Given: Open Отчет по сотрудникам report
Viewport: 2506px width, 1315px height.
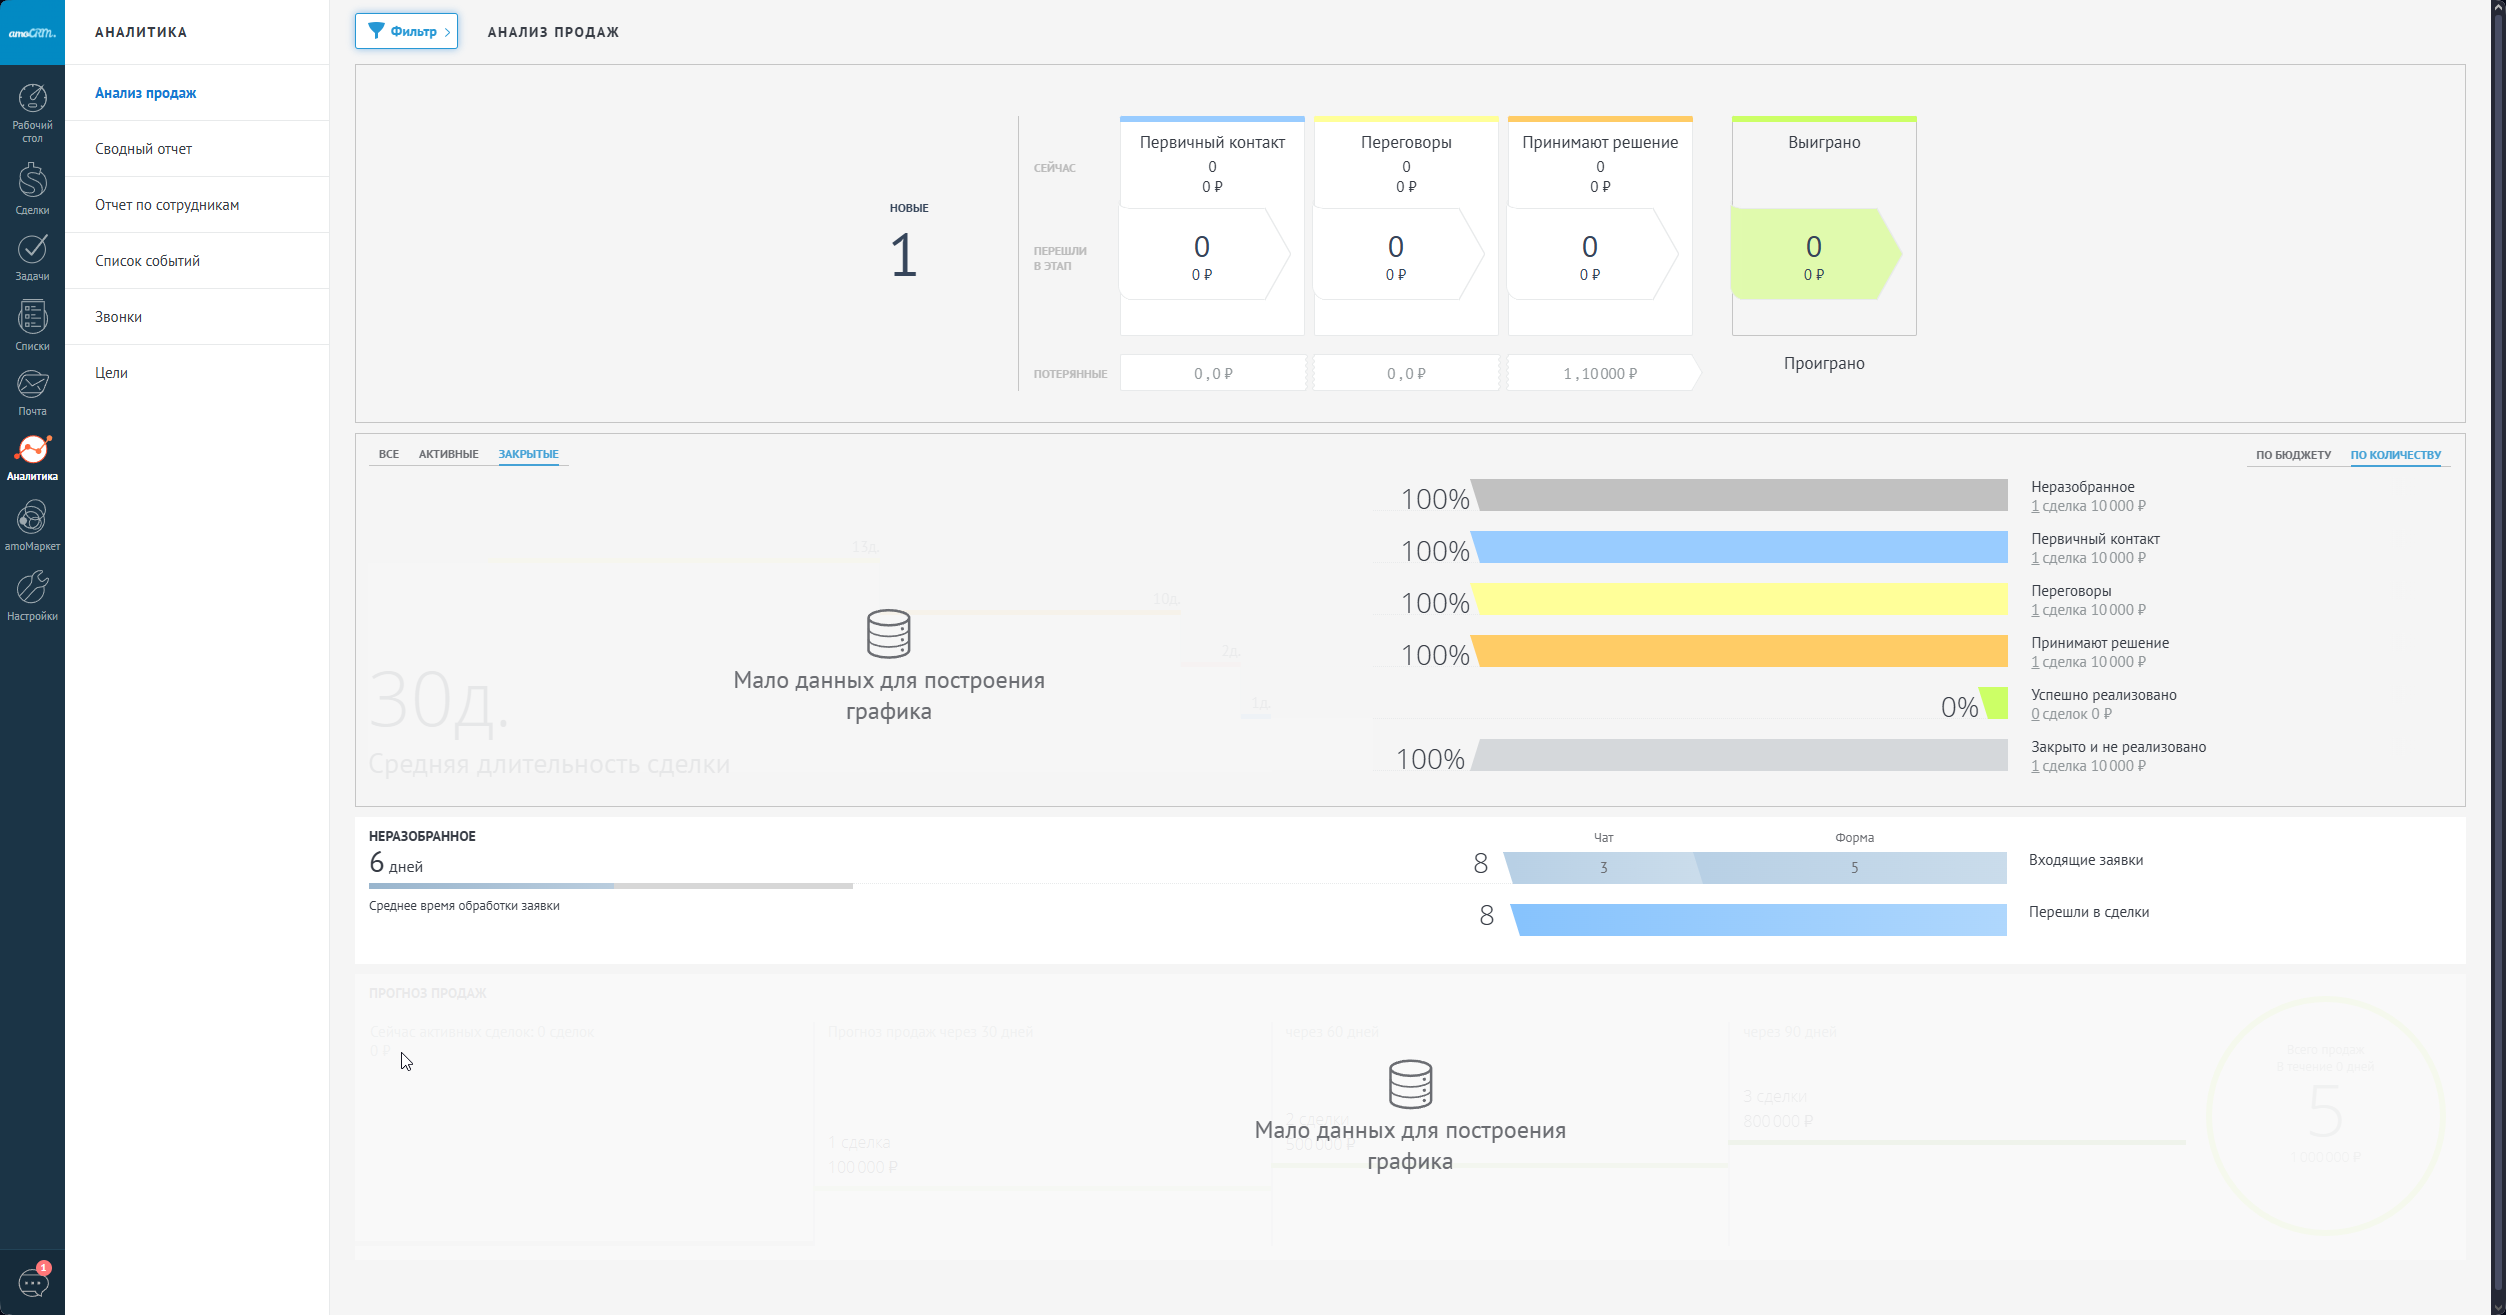Looking at the screenshot, I should pos(167,205).
